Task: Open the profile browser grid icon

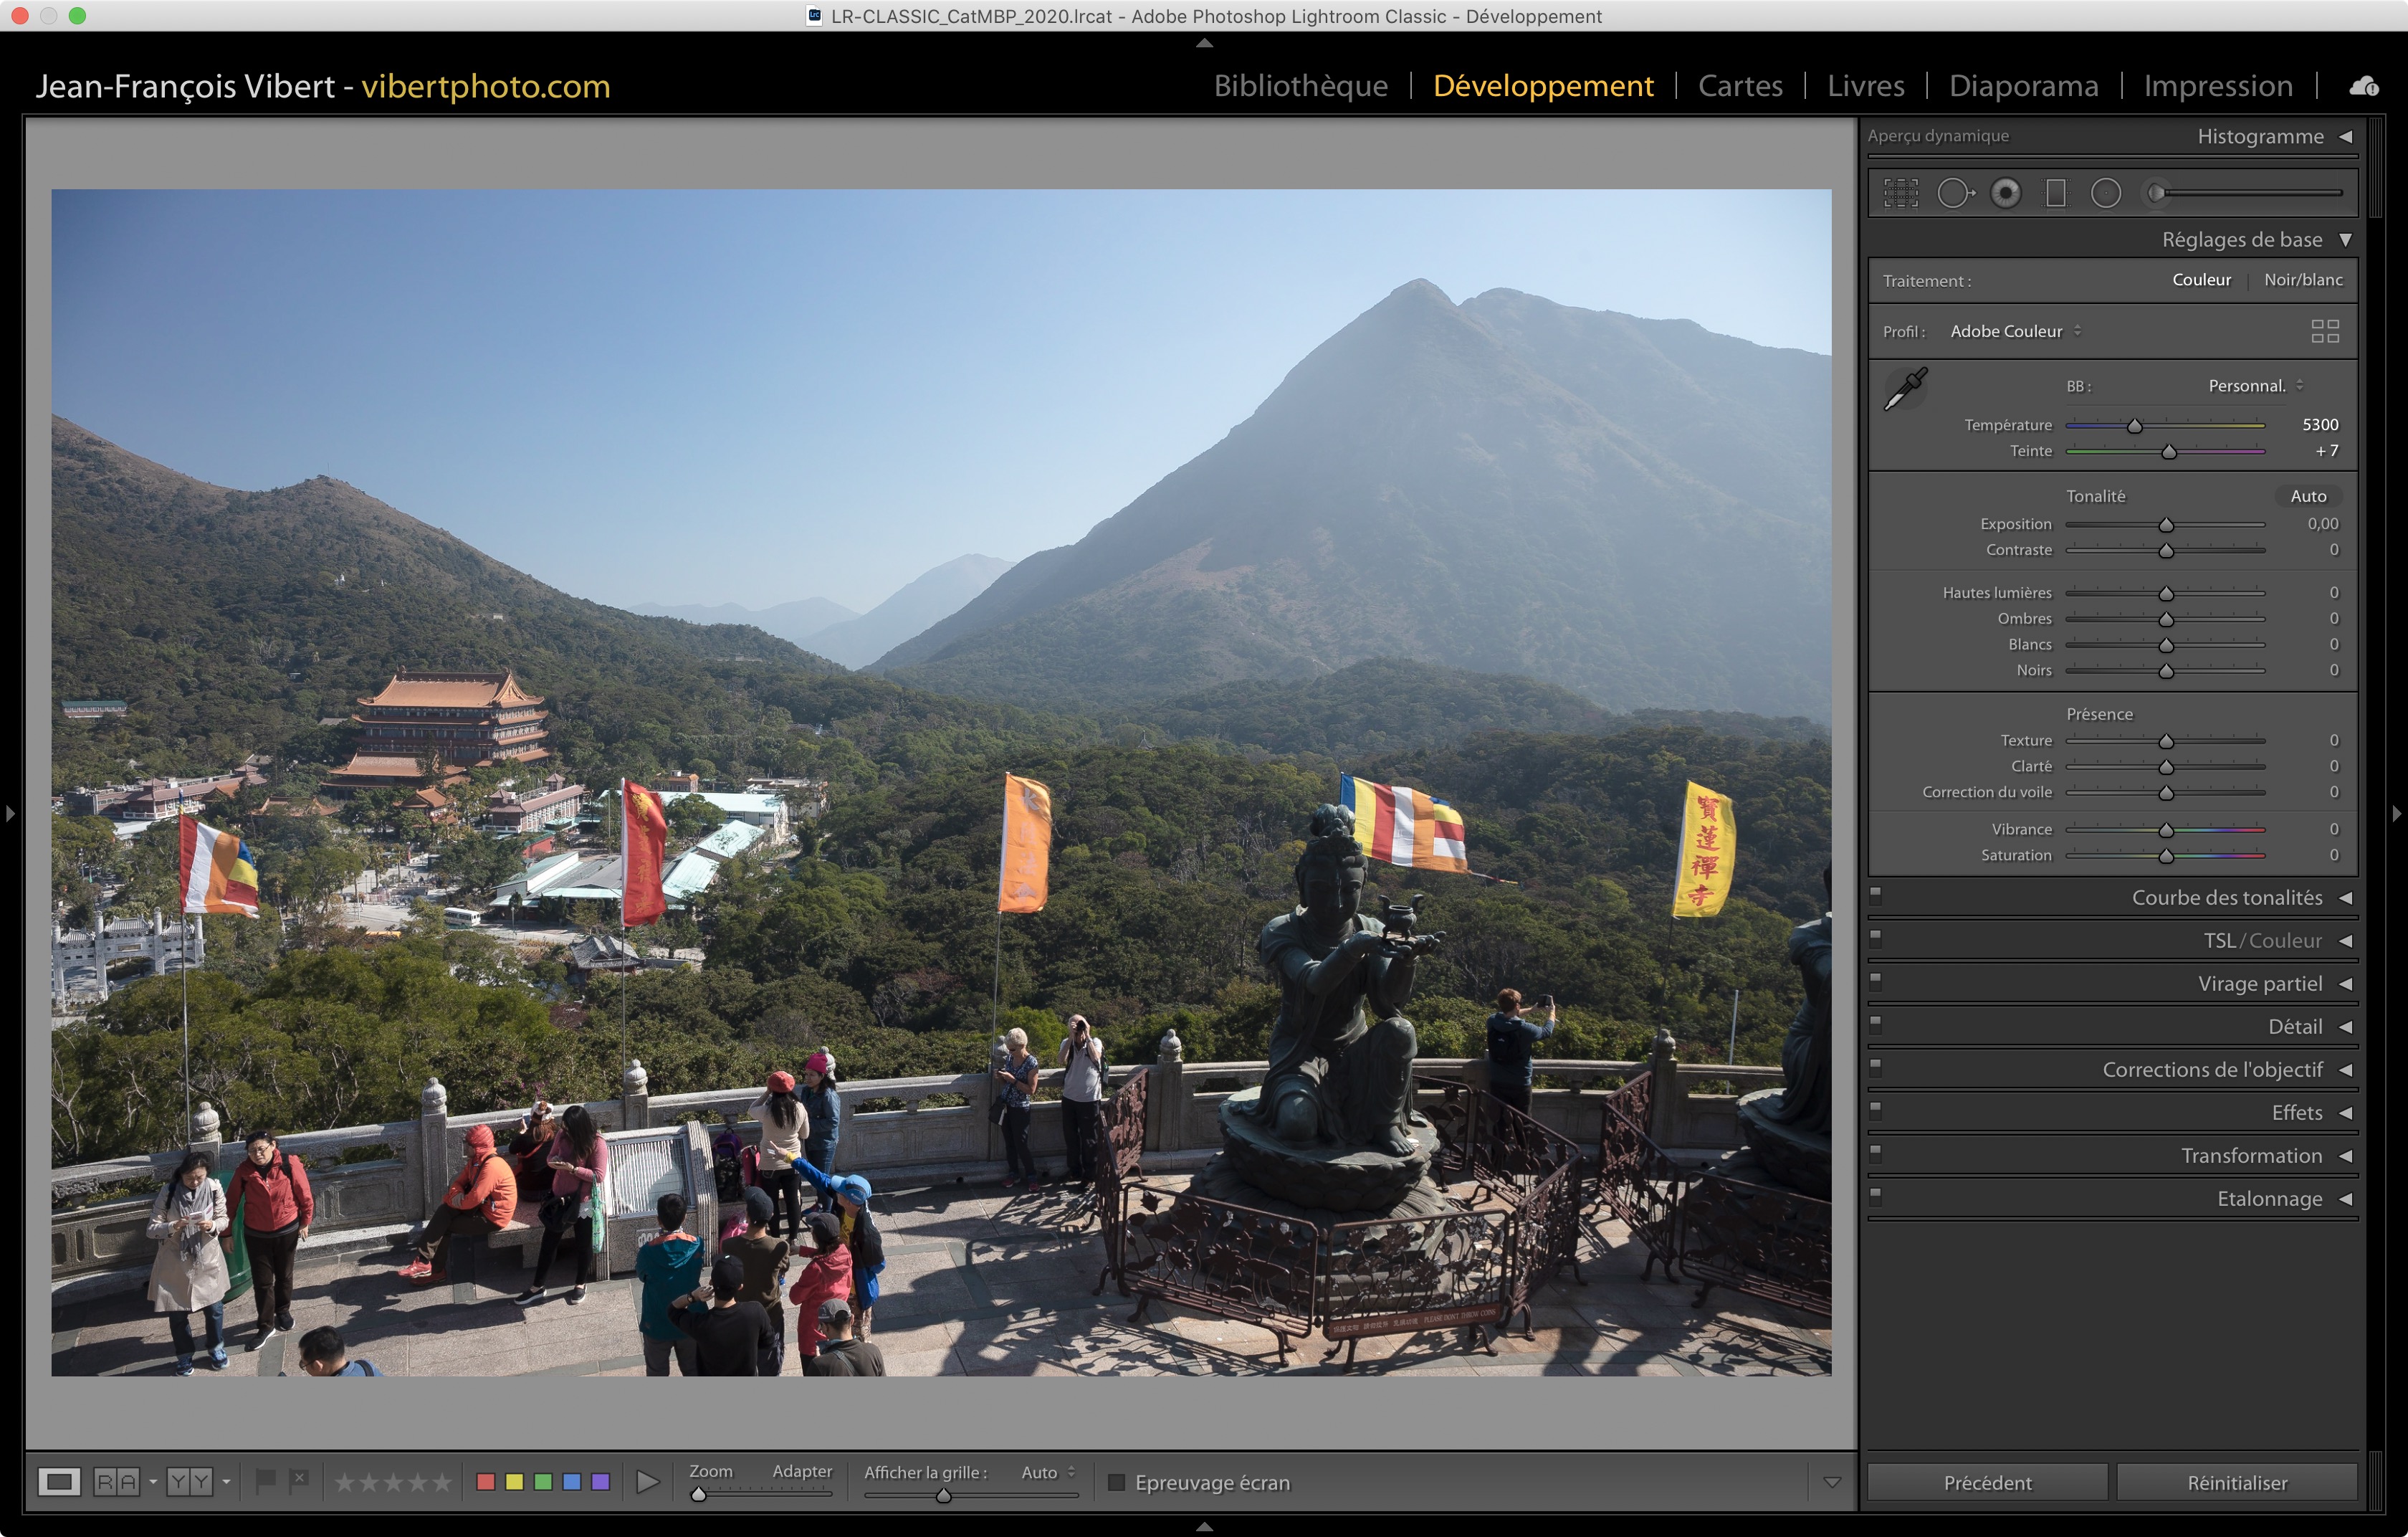Action: coord(2325,331)
